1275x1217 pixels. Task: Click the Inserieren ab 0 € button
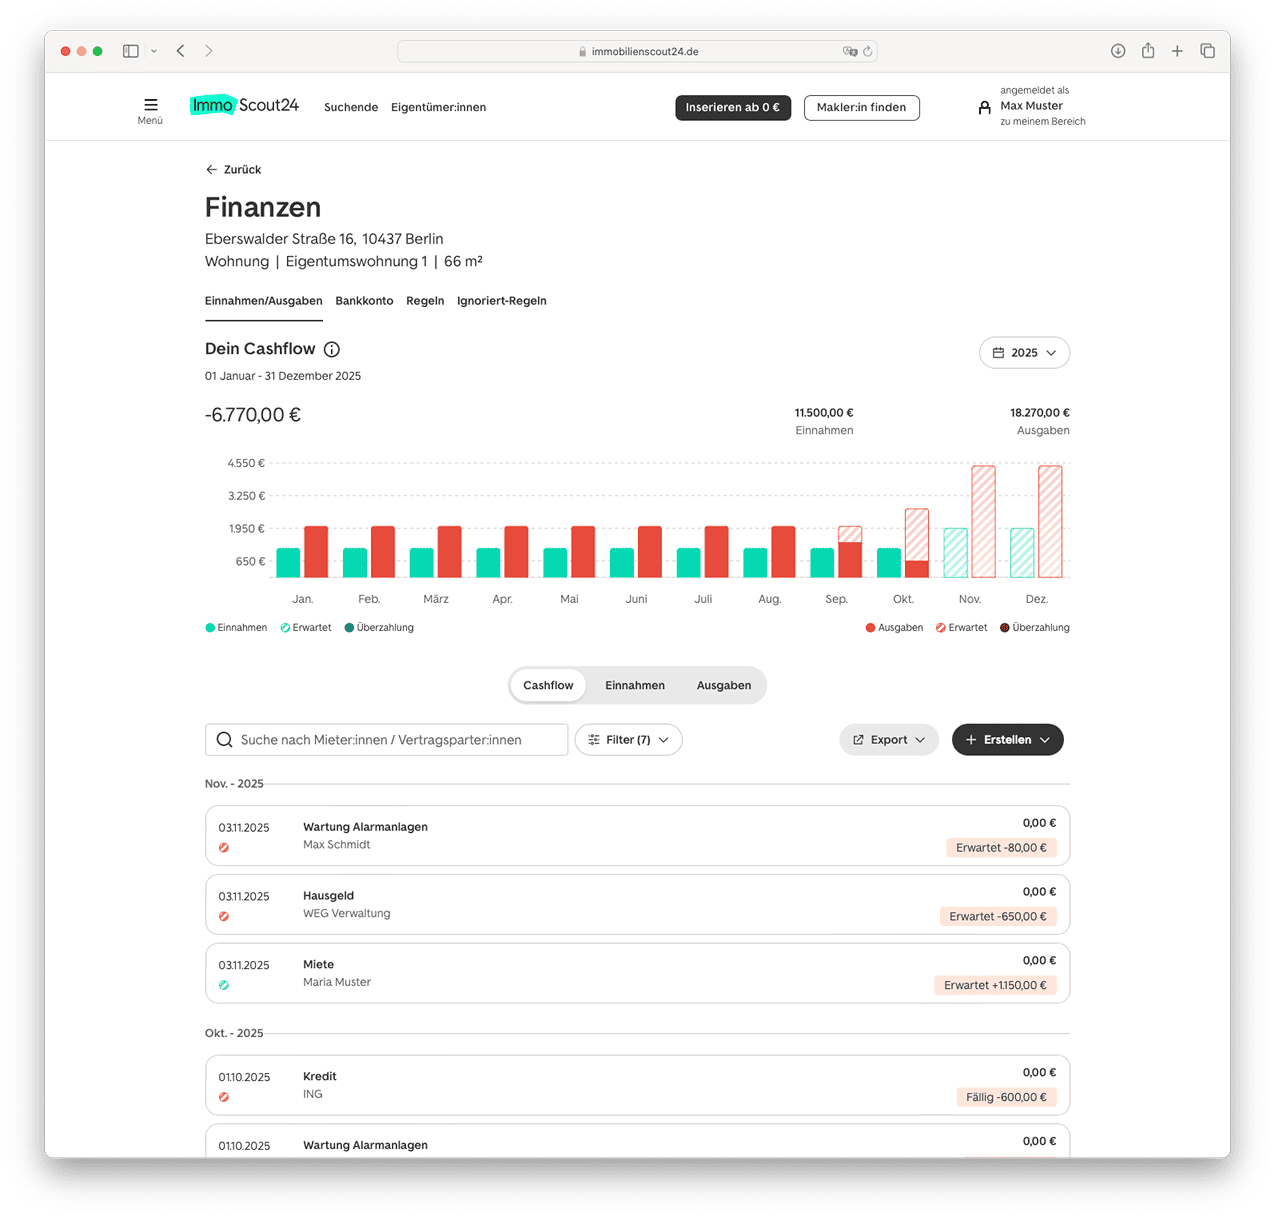[732, 108]
